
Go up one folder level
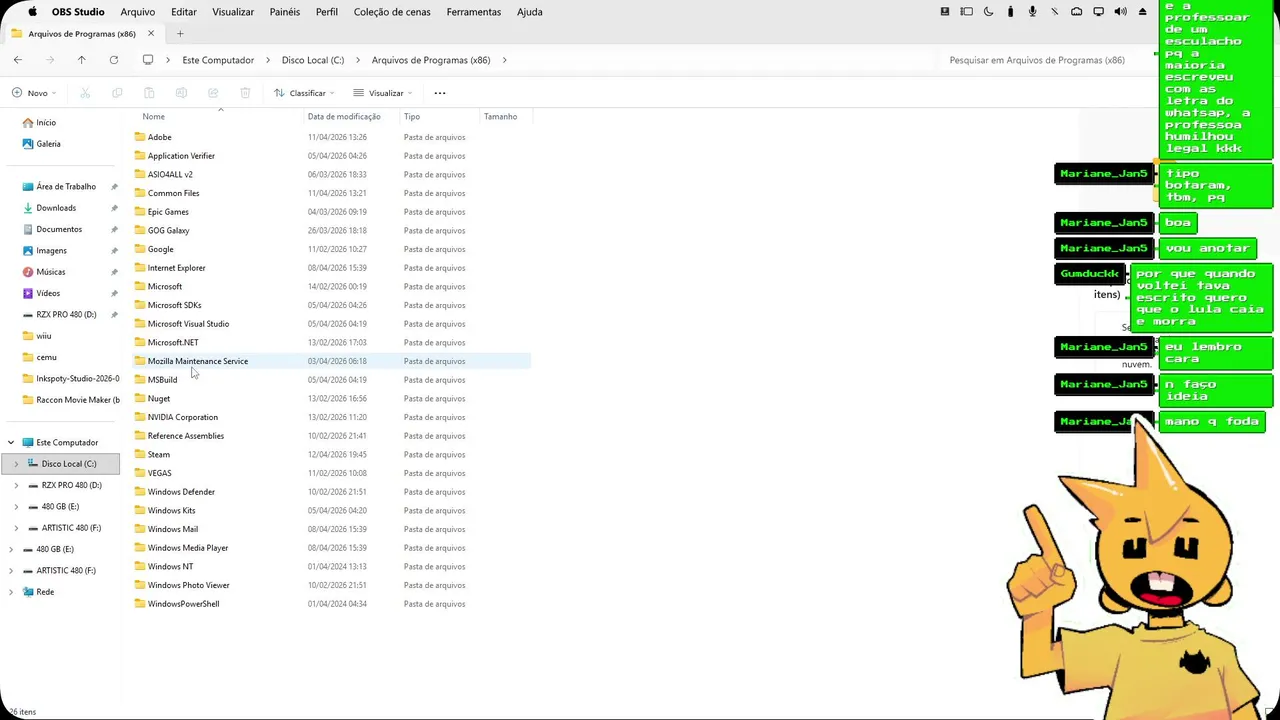coord(82,60)
